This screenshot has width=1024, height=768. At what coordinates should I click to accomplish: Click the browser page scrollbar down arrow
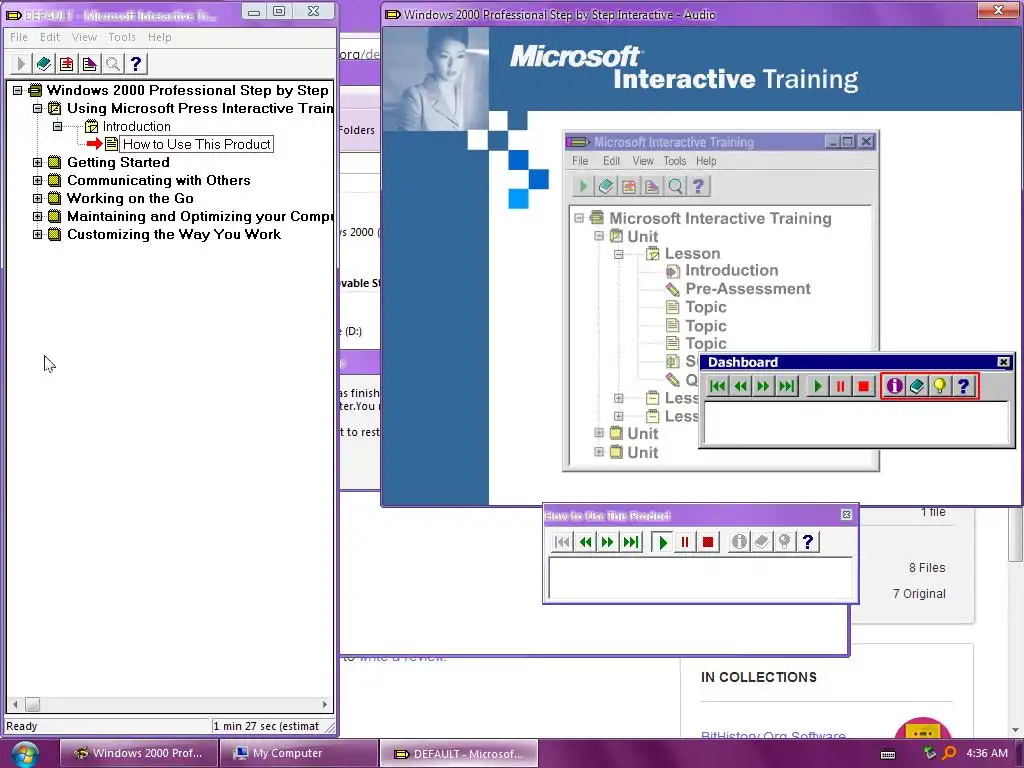(1016, 730)
